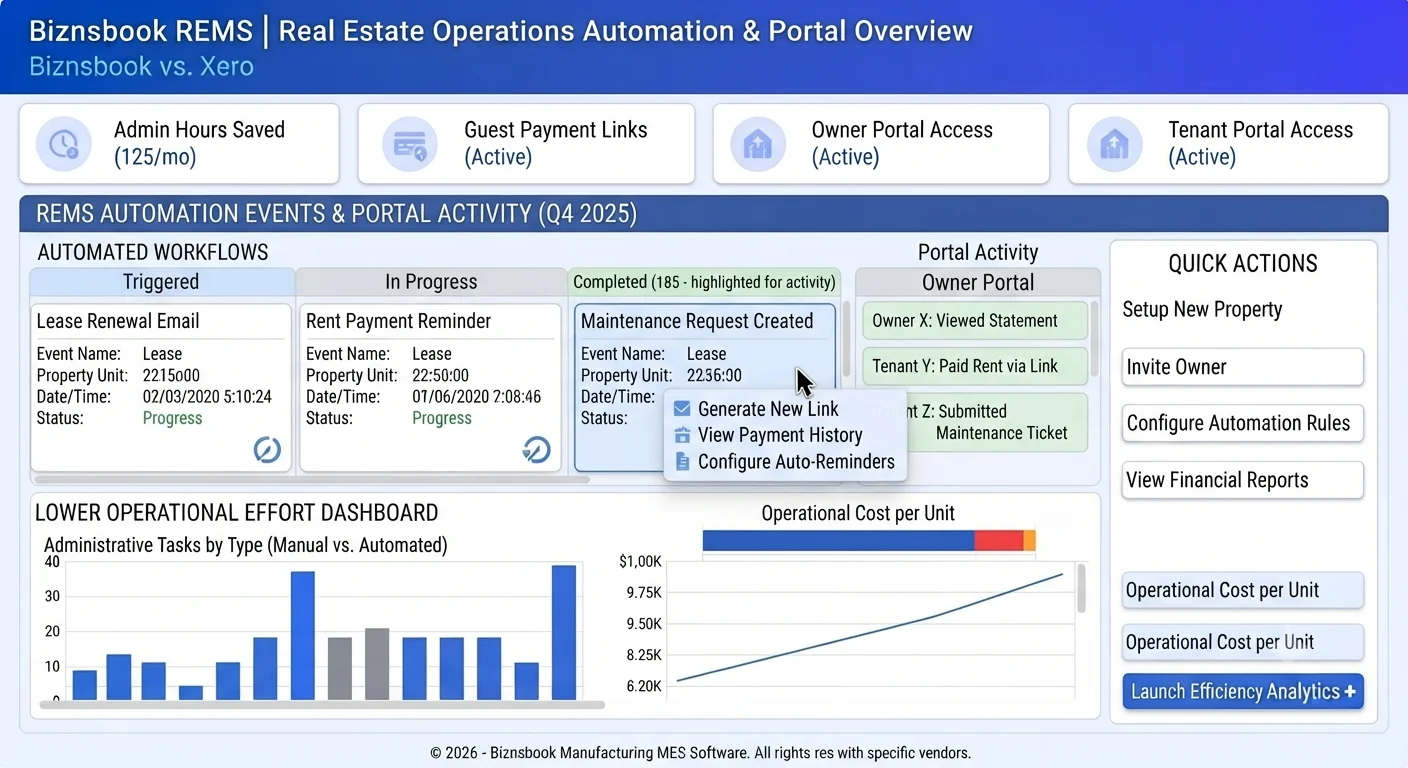Switch to the Triggered workflow column
The image size is (1408, 768).
[x=161, y=282]
